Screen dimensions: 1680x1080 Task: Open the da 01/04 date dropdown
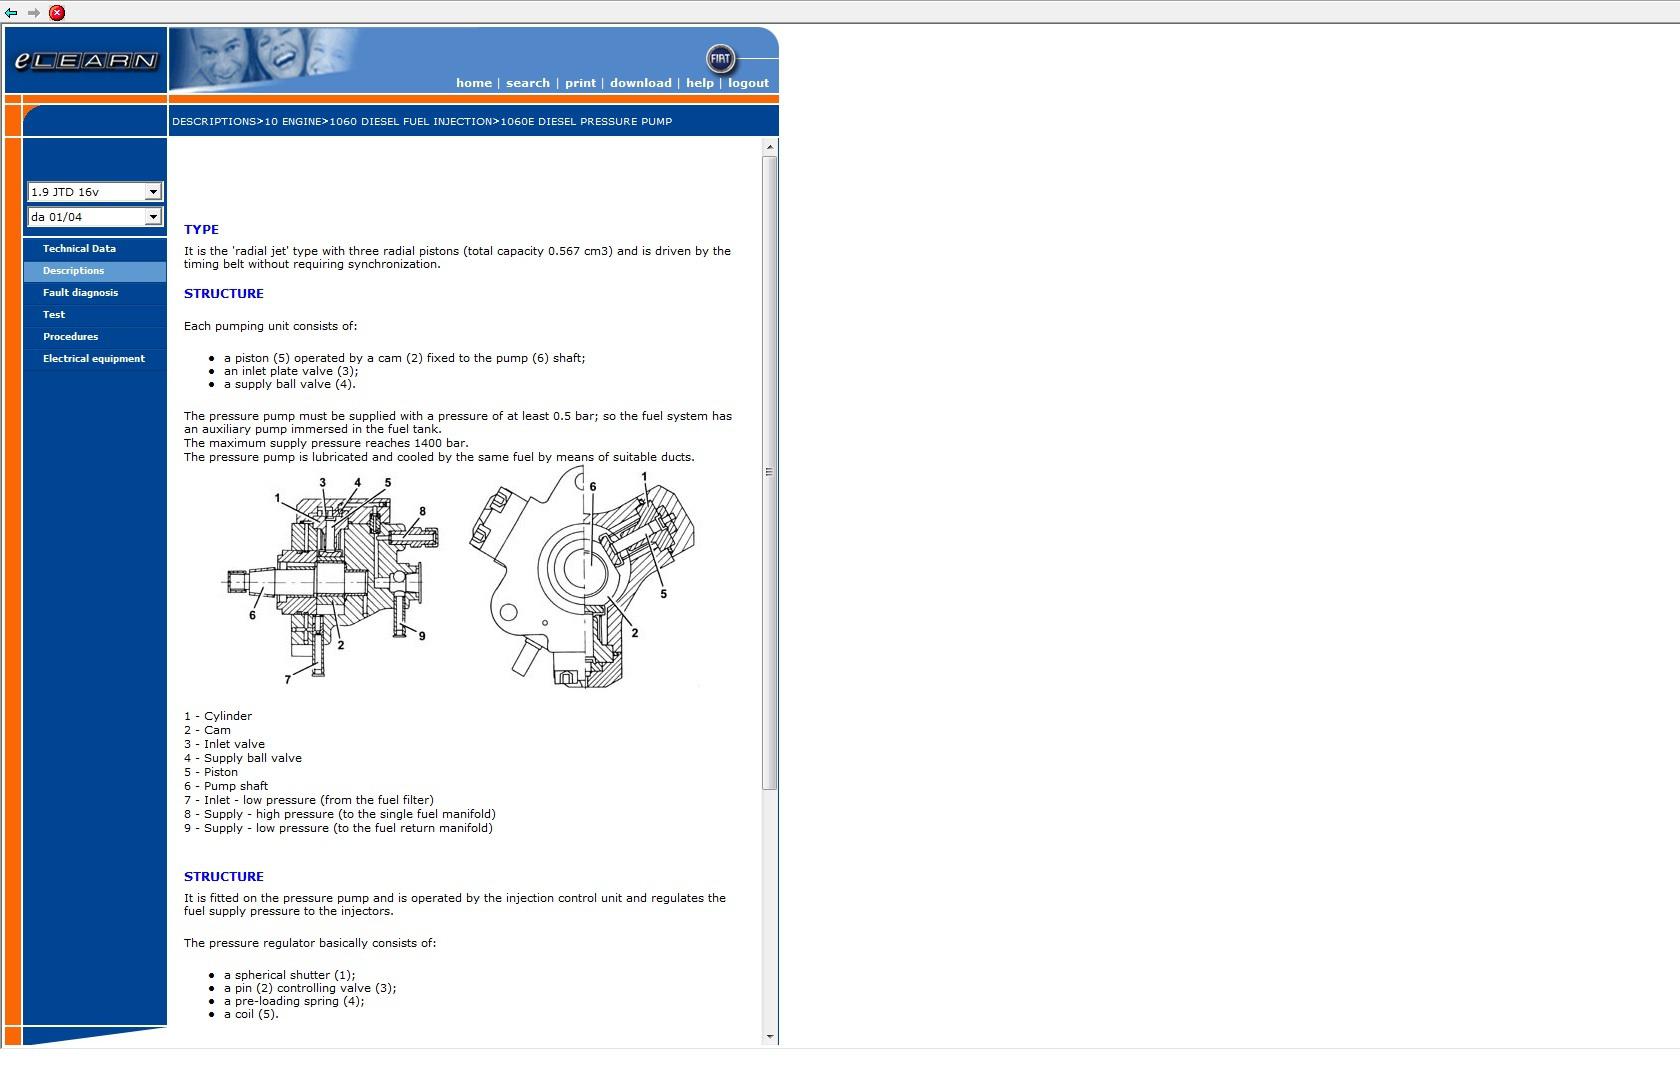click(x=95, y=217)
